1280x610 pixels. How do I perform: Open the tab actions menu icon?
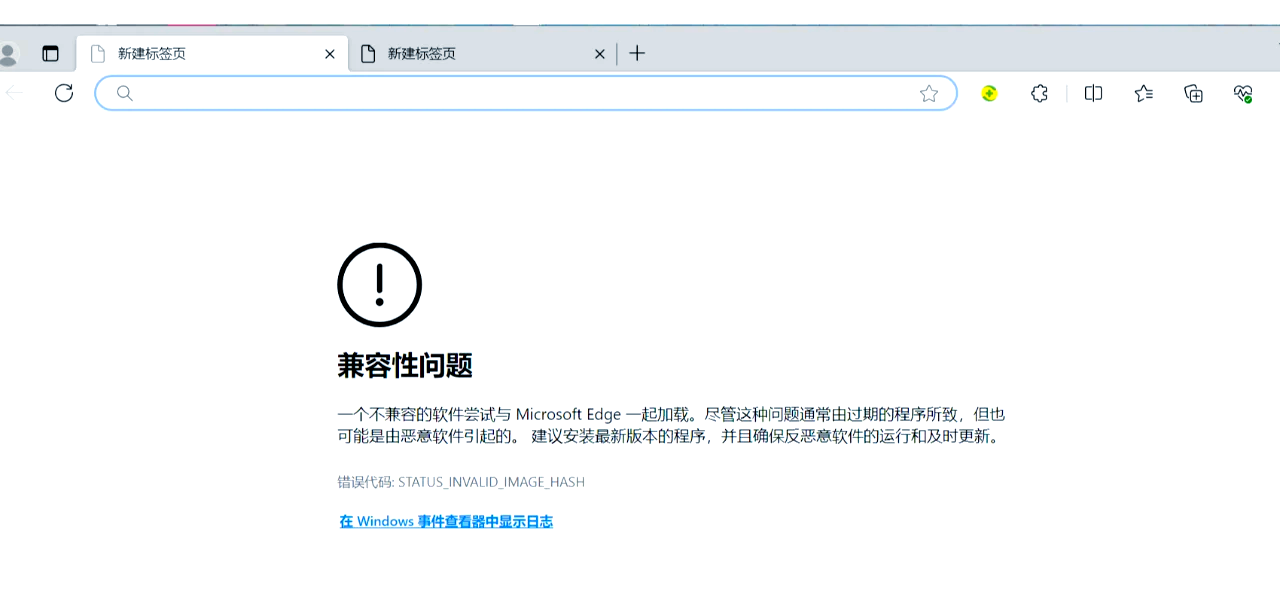pyautogui.click(x=50, y=54)
